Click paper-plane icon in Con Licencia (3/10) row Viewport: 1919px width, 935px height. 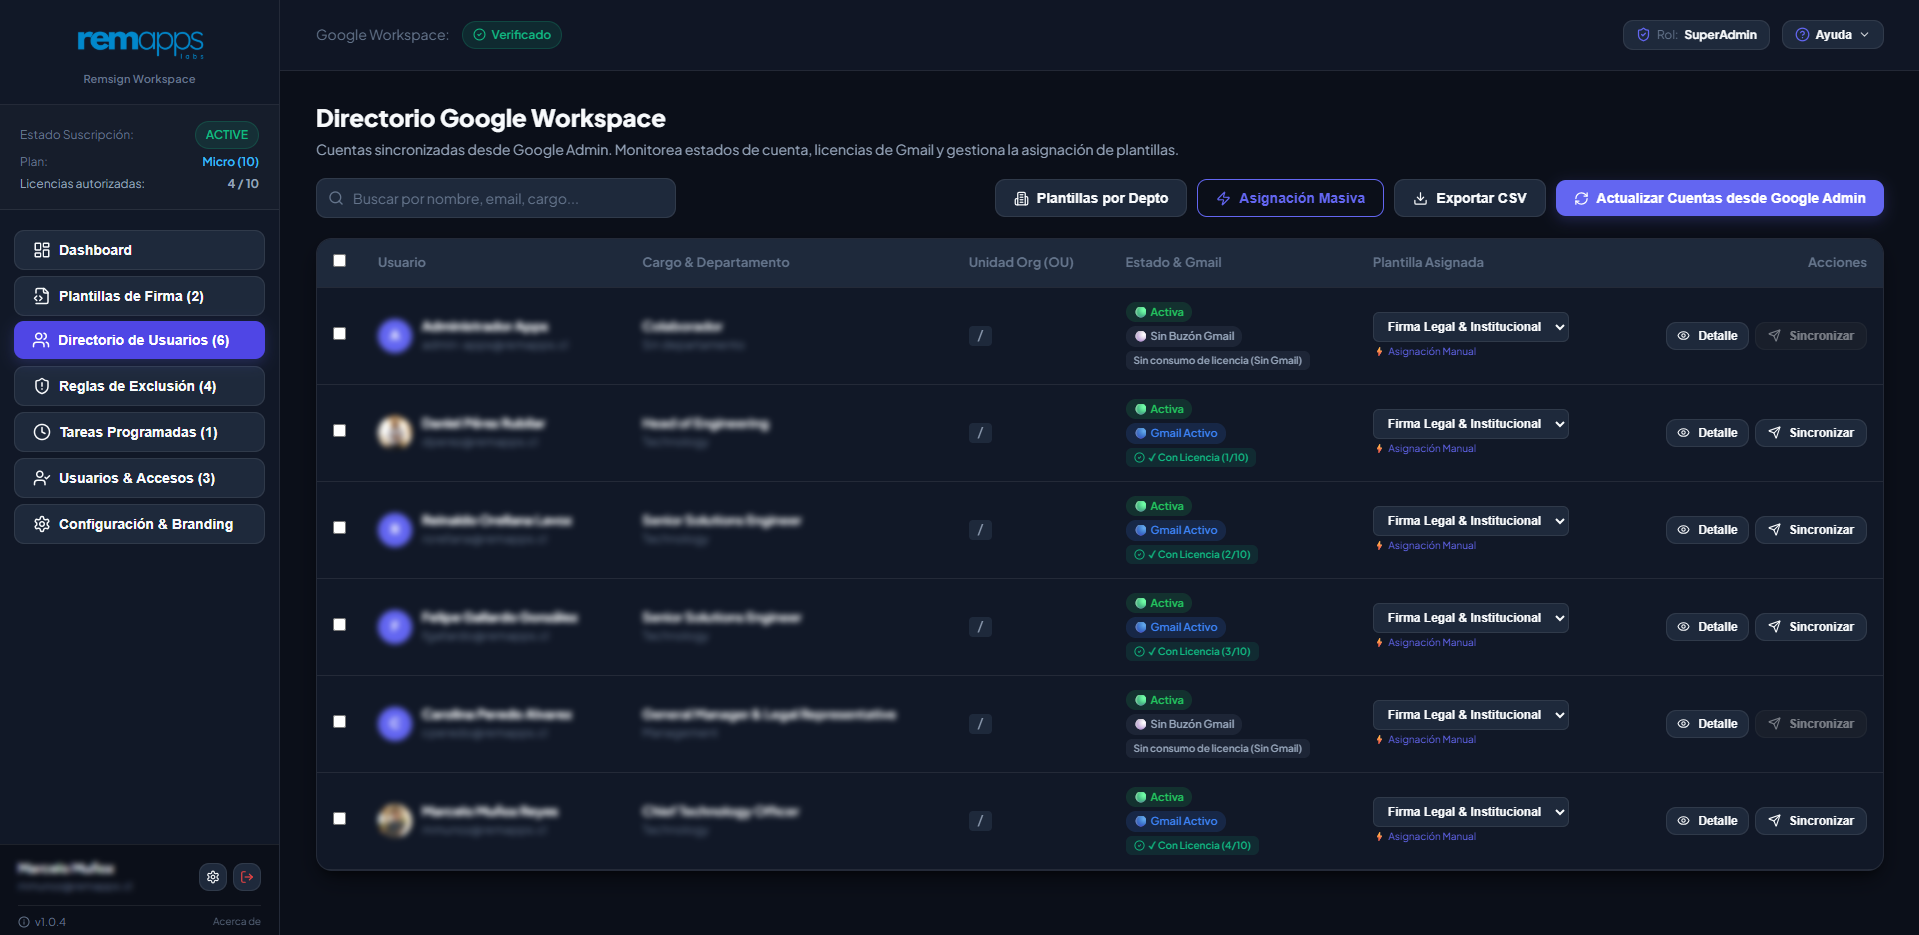coord(1774,627)
